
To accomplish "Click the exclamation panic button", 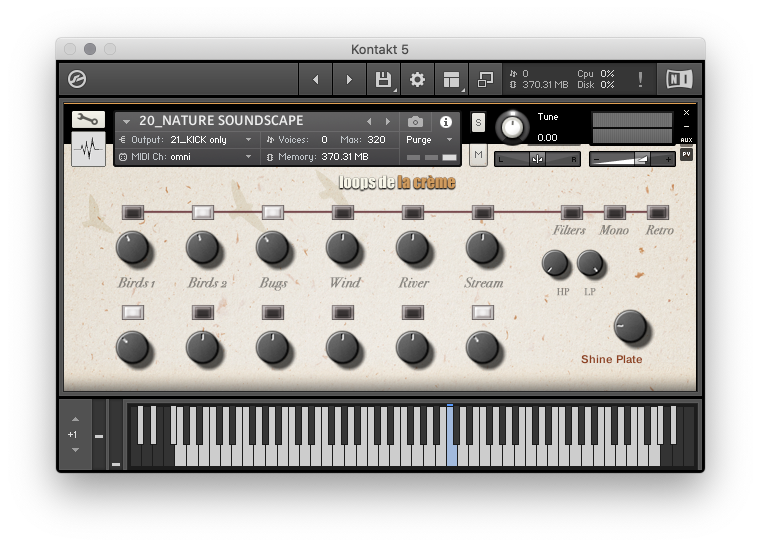I will 640,79.
